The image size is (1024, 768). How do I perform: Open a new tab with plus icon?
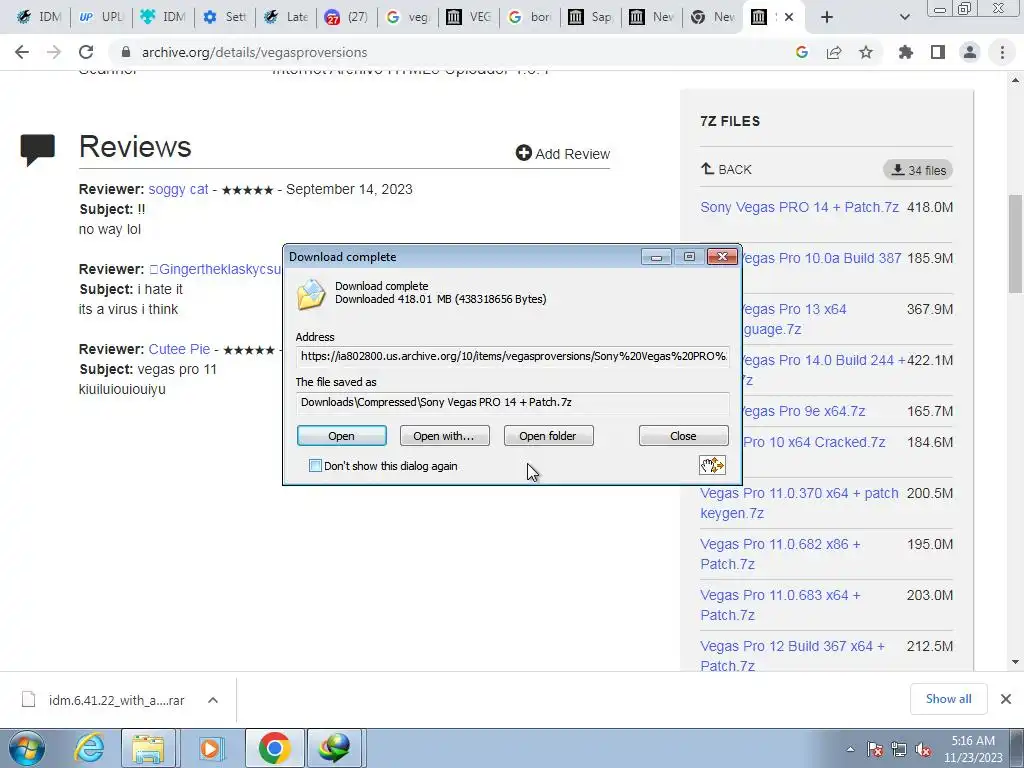pos(827,17)
